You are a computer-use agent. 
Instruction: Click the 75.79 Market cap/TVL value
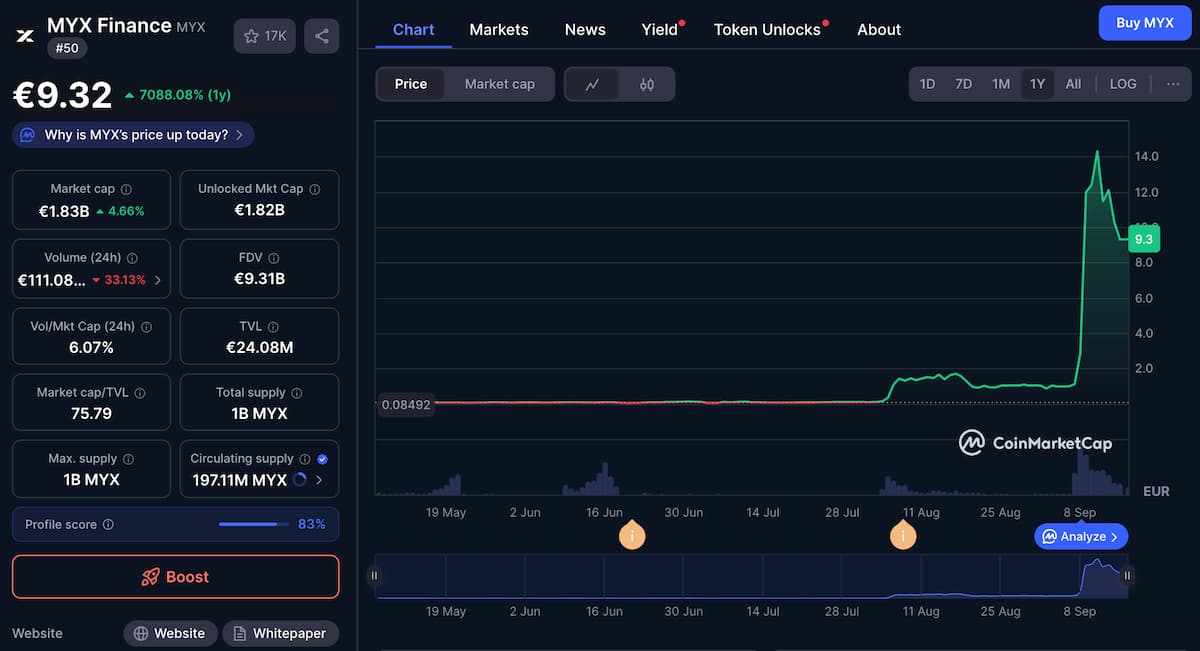pyautogui.click(x=91, y=414)
